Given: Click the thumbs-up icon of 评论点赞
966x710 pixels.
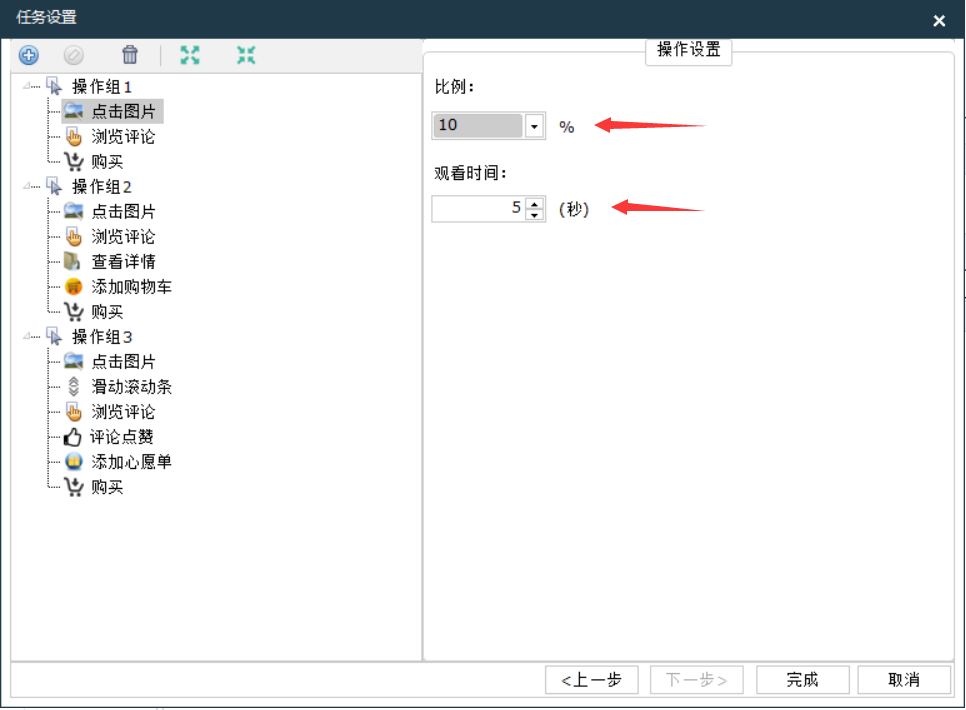Looking at the screenshot, I should 72,437.
